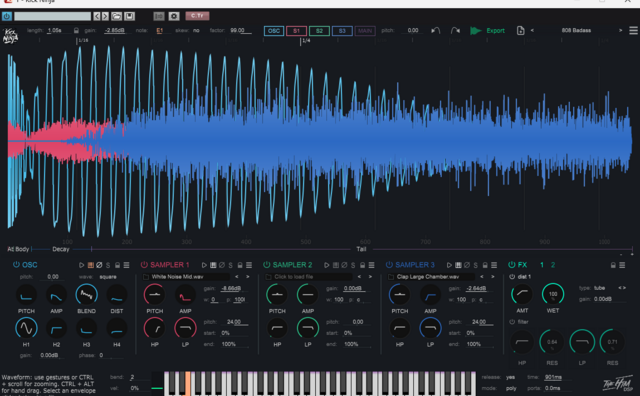The width and height of the screenshot is (640, 396).
Task: Click the new preset document icon
Action: (x=520, y=31)
